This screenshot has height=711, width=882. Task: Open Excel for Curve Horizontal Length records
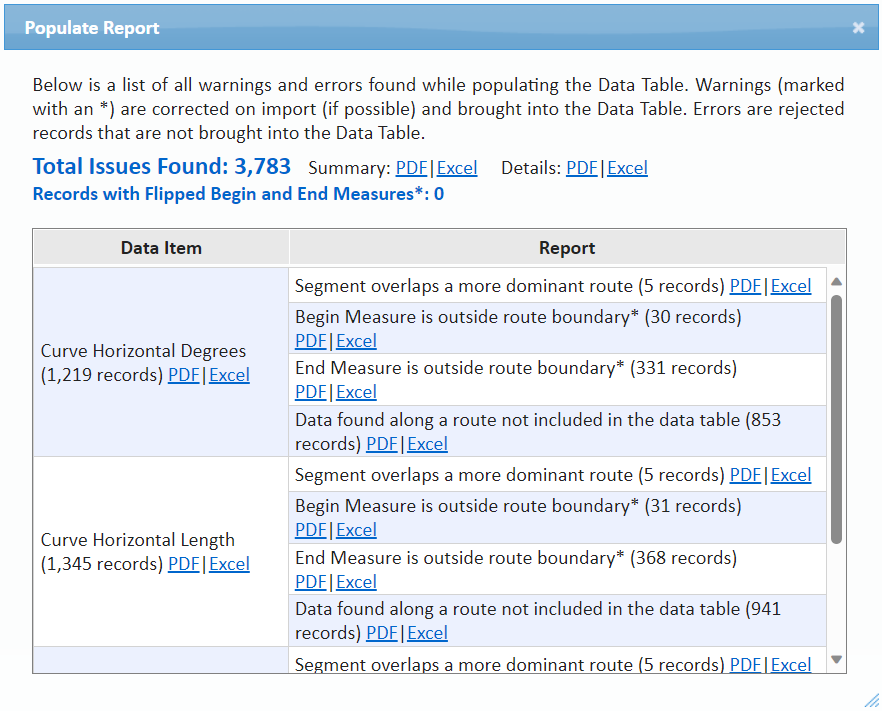click(230, 564)
